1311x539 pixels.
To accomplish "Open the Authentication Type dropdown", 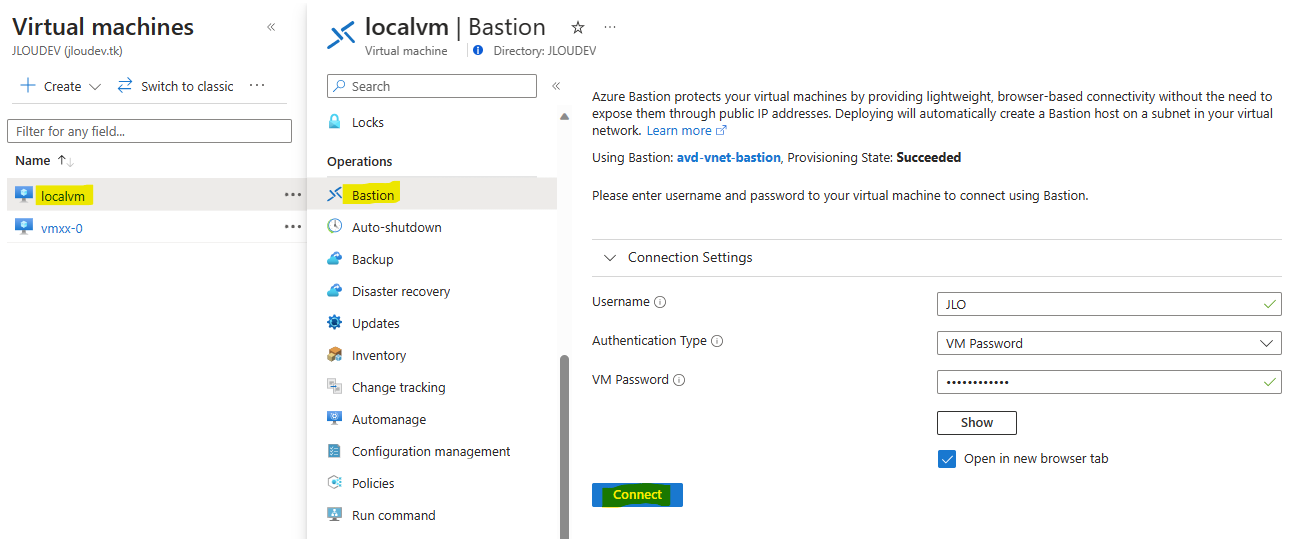I will [1109, 343].
